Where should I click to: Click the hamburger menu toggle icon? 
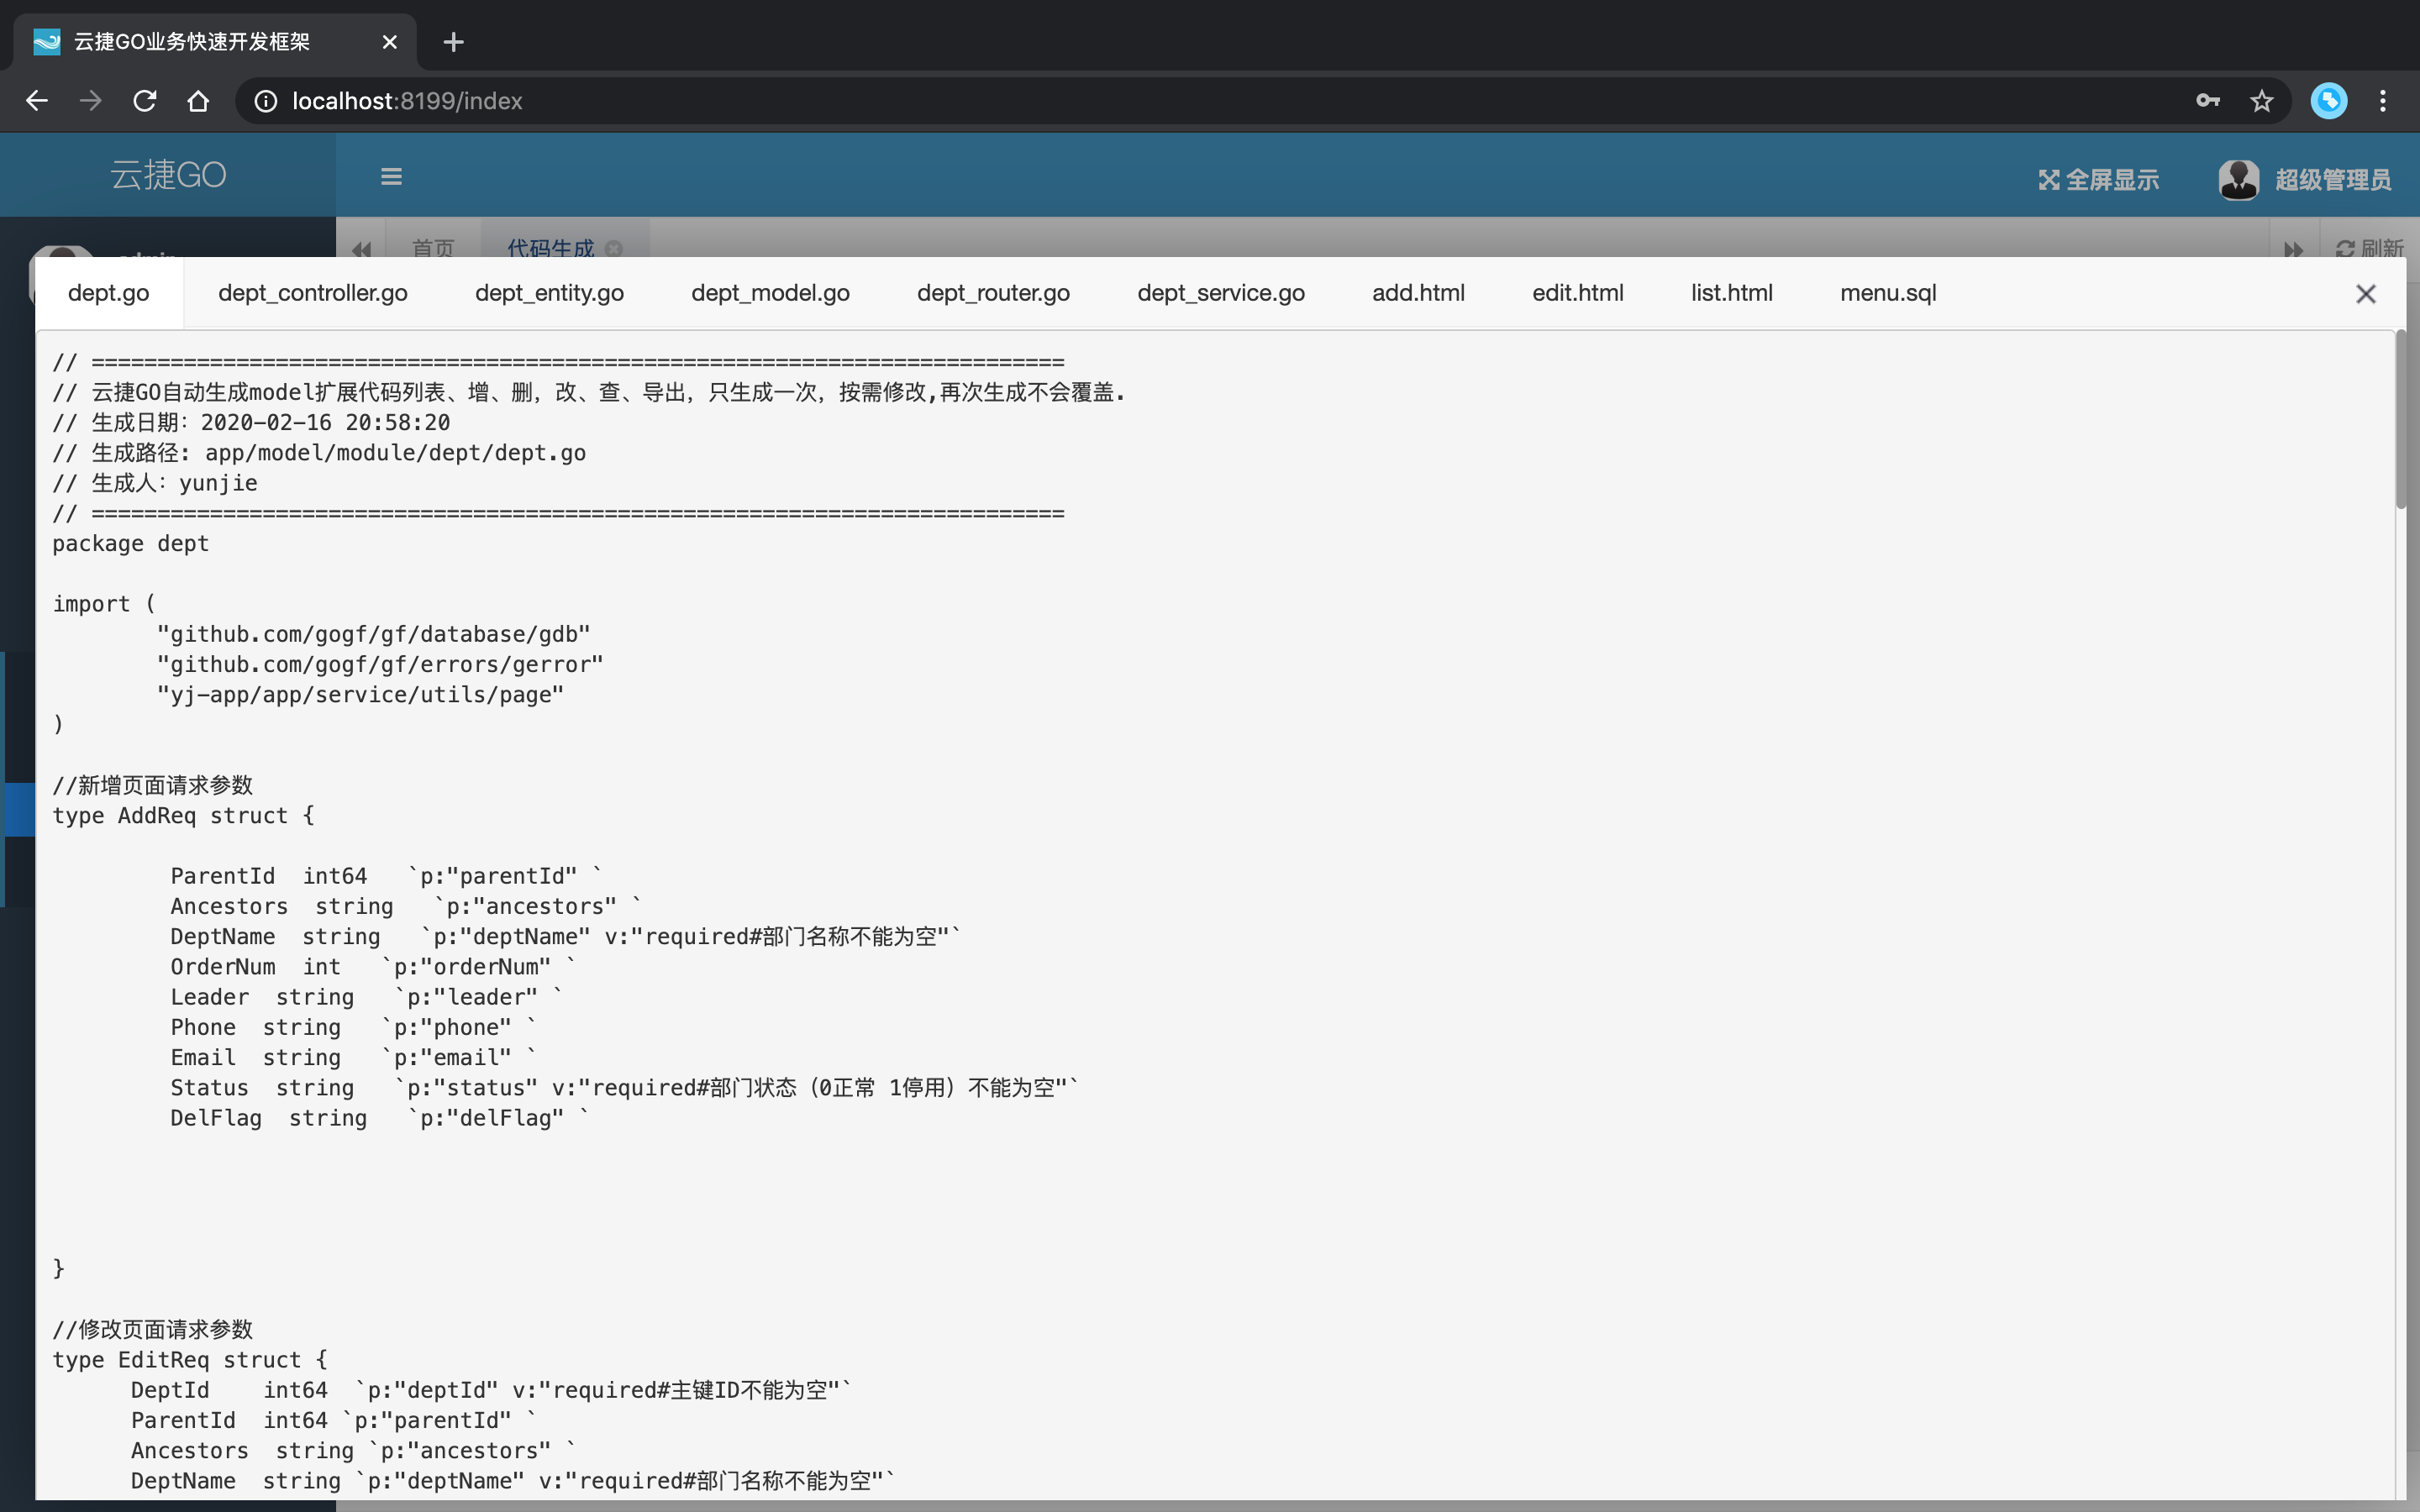391,177
